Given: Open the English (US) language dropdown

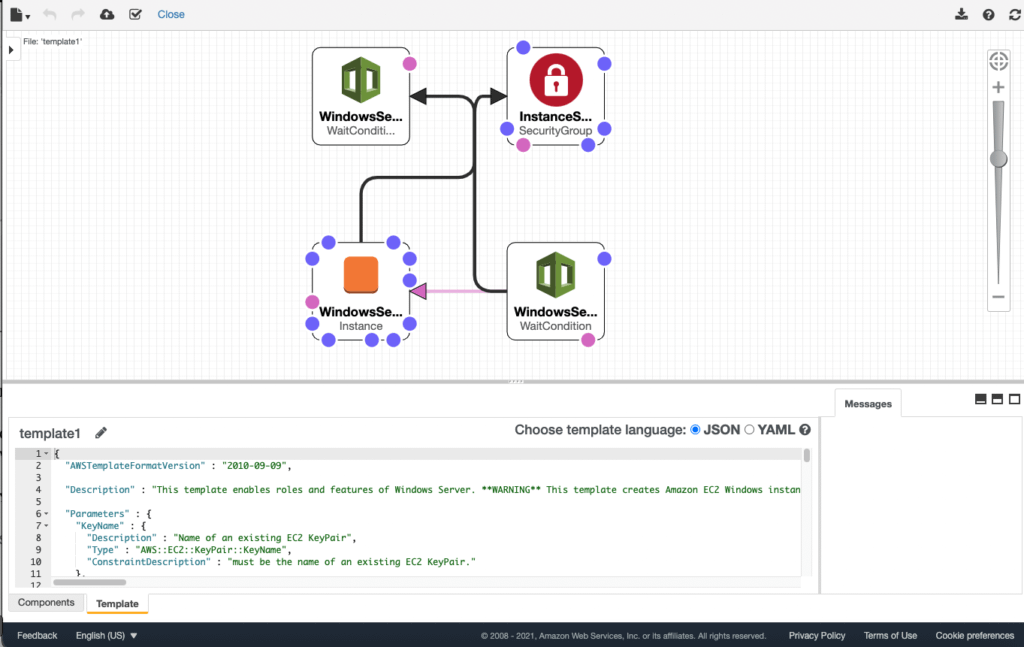Looking at the screenshot, I should click(x=103, y=635).
